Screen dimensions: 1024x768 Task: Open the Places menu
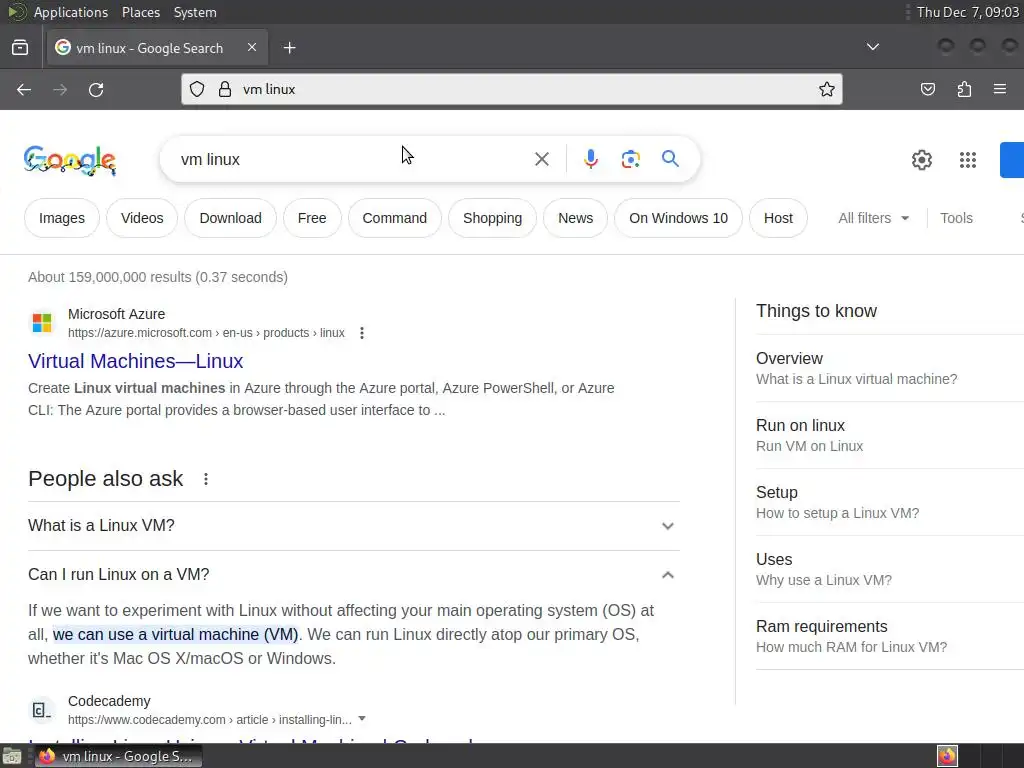(x=140, y=12)
